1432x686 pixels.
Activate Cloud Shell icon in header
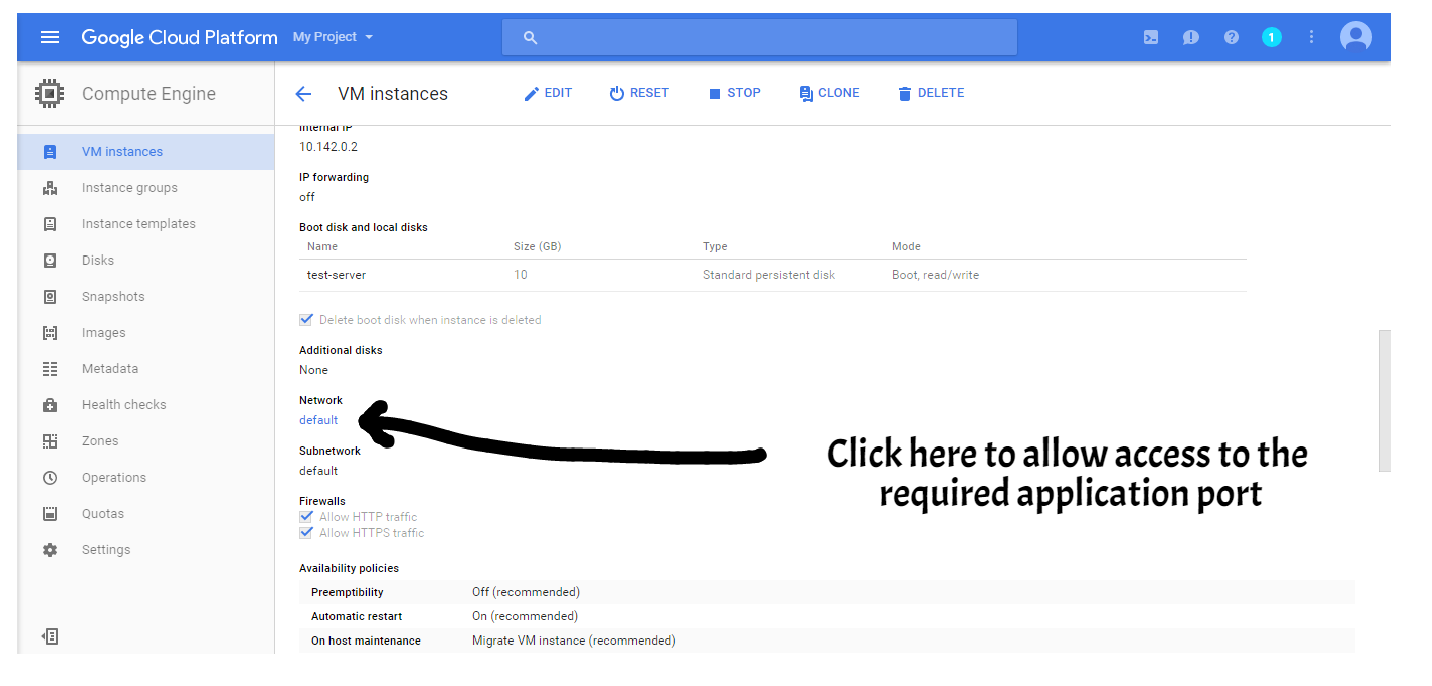[1151, 37]
